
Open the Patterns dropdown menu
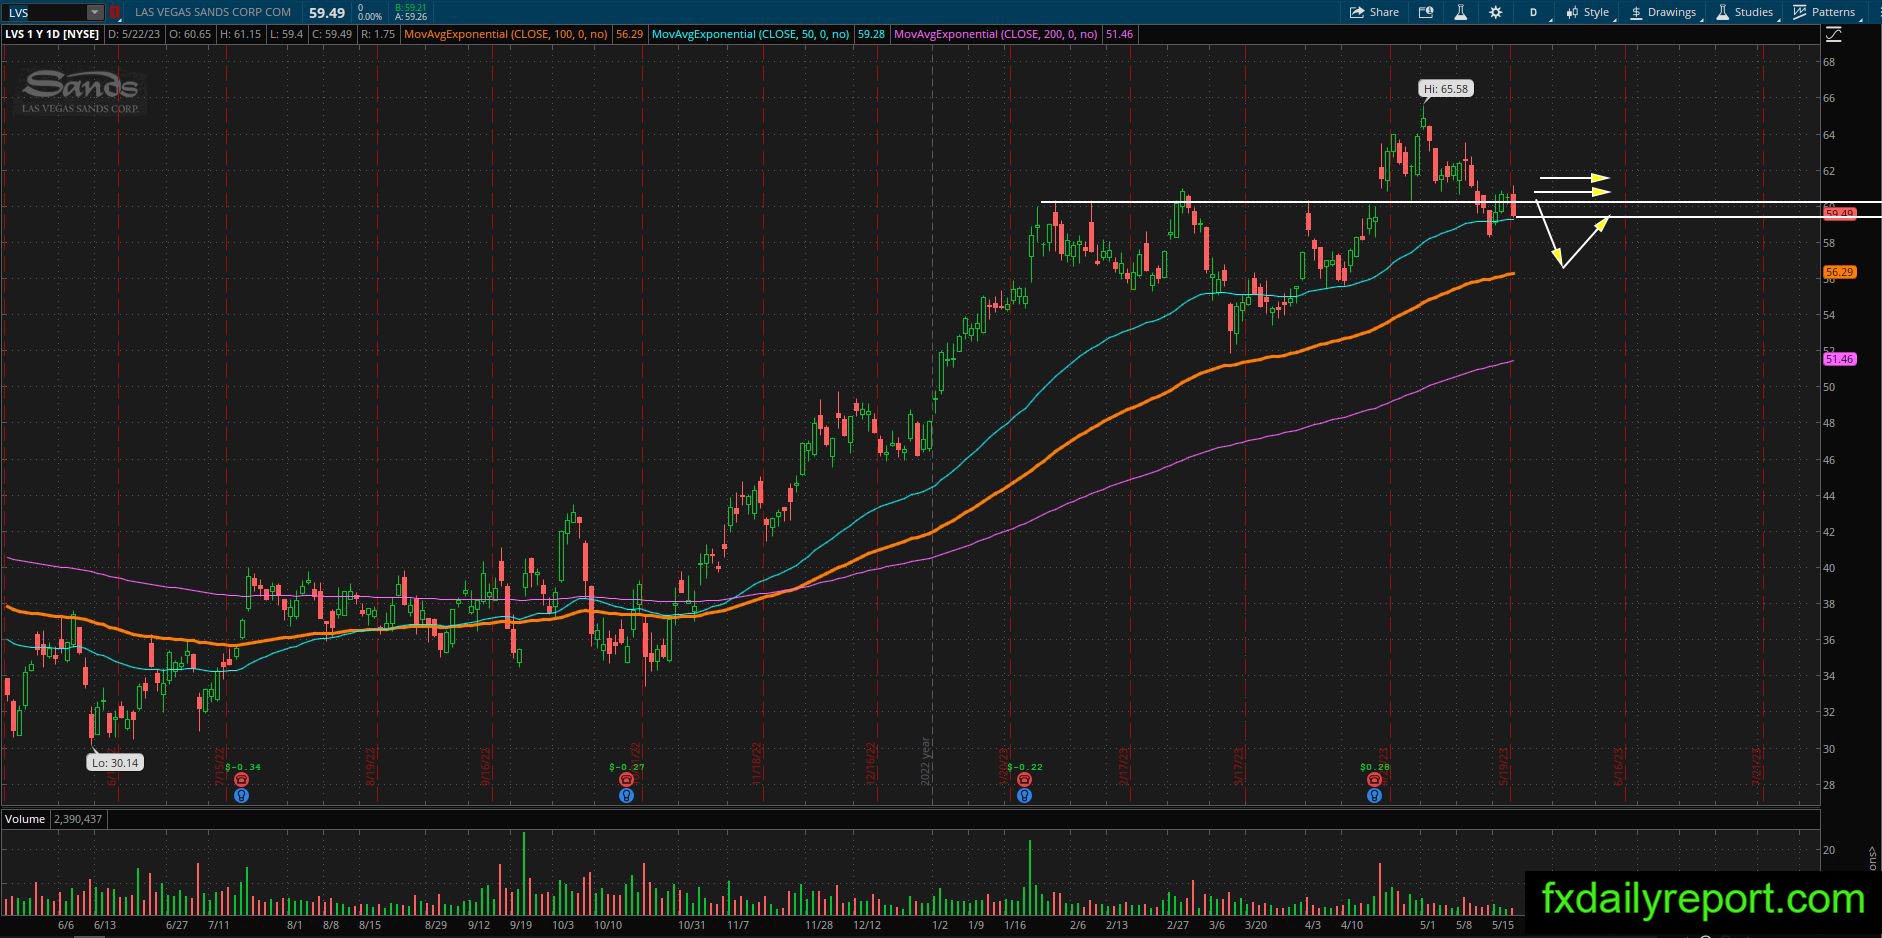pos(1826,12)
